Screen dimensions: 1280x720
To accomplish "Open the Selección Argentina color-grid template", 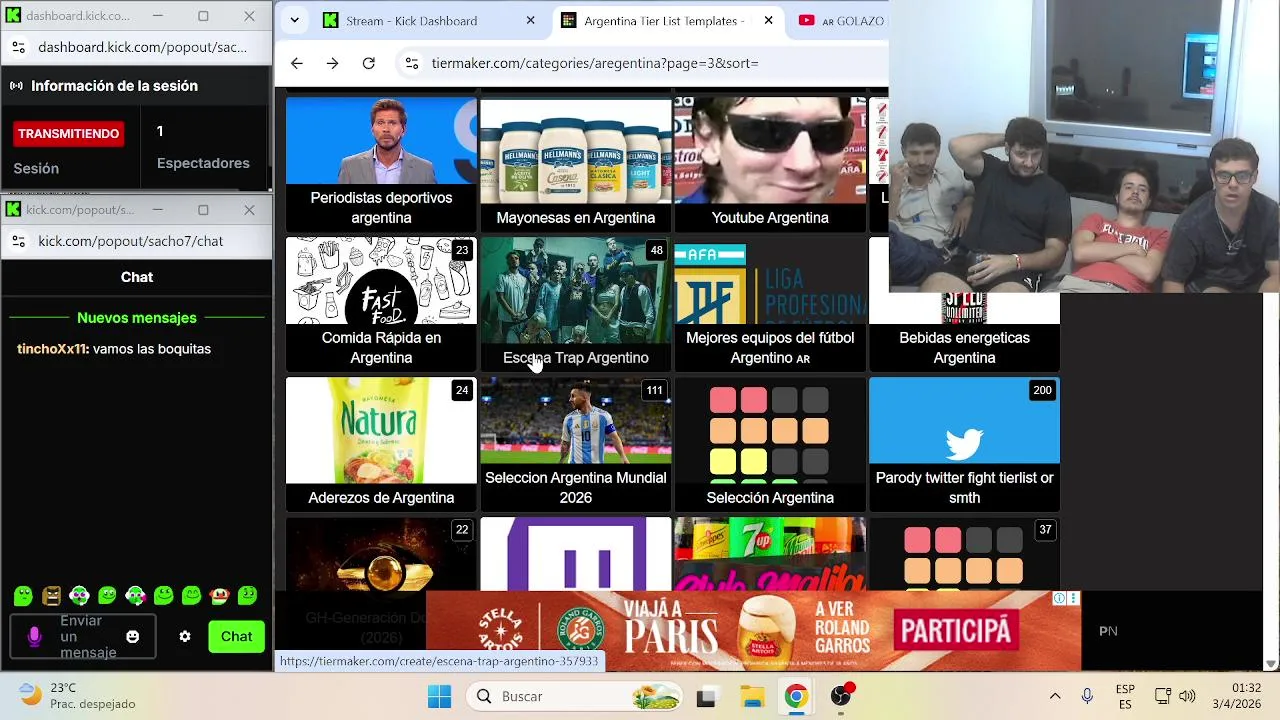I will click(770, 444).
